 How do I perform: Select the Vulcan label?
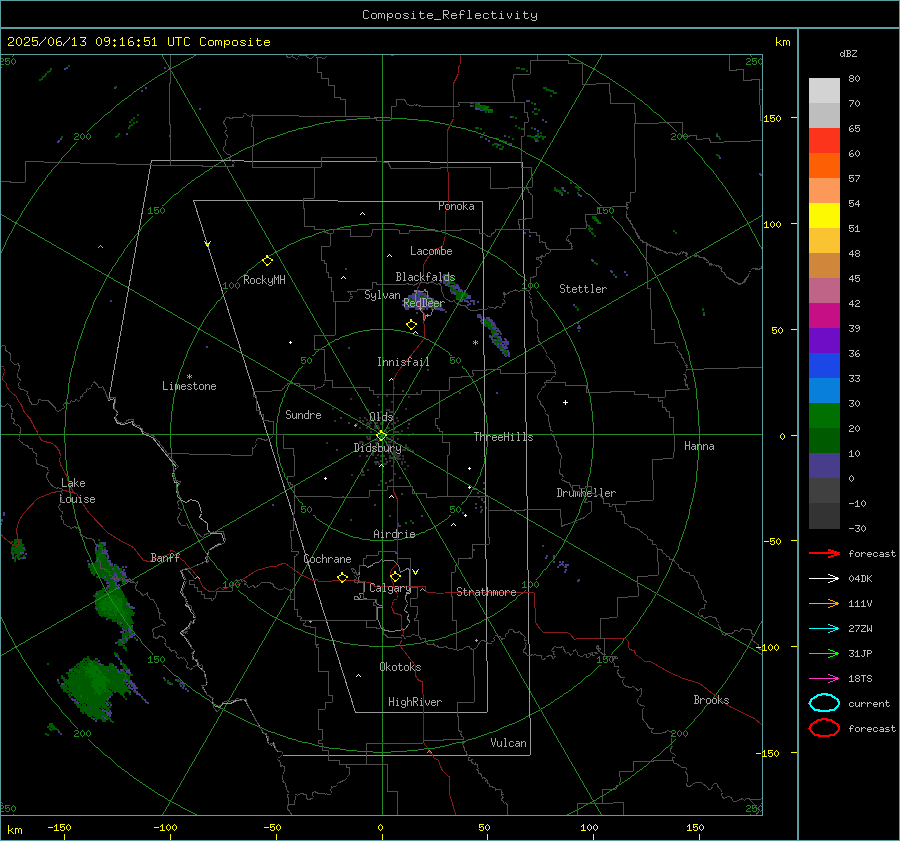coord(508,743)
